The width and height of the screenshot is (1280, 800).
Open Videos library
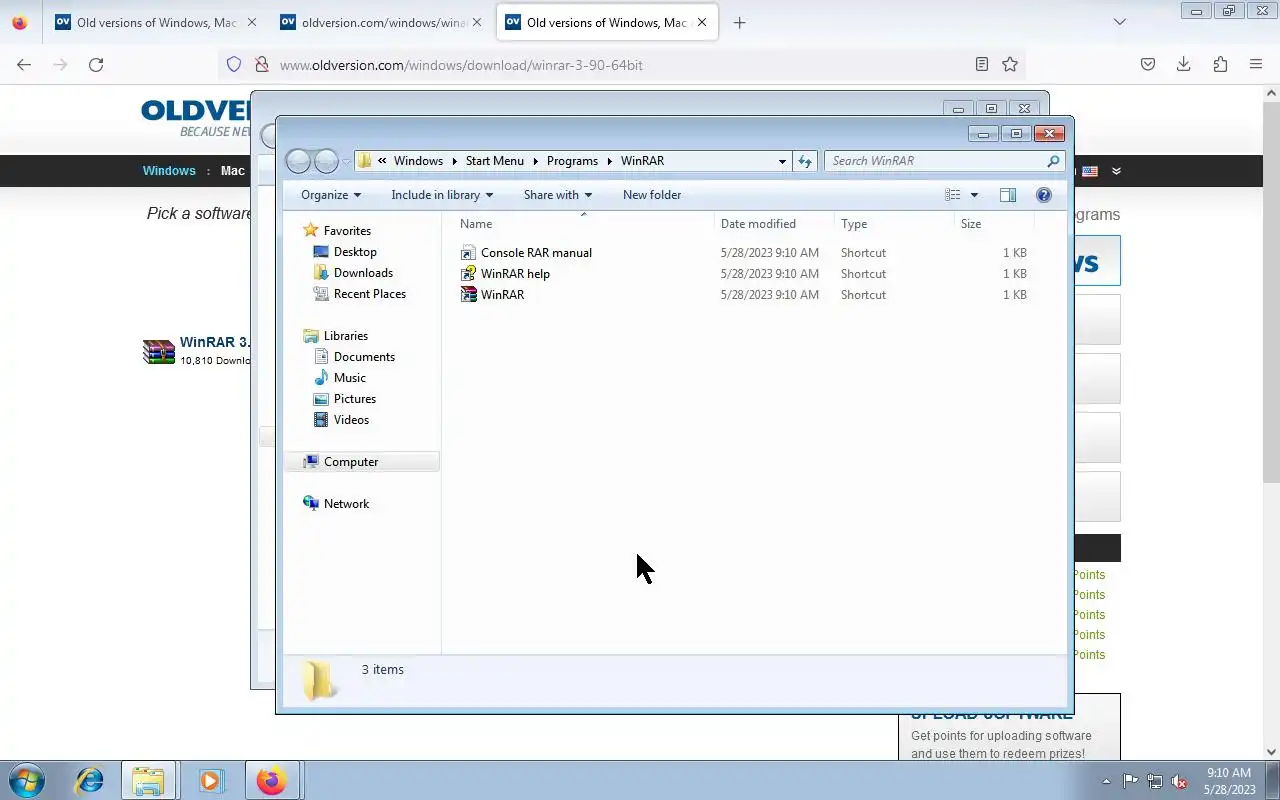pos(351,420)
